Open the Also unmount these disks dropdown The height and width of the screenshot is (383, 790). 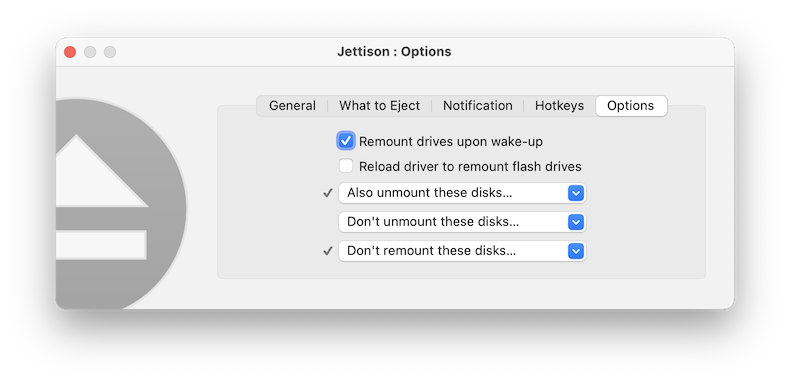point(463,193)
